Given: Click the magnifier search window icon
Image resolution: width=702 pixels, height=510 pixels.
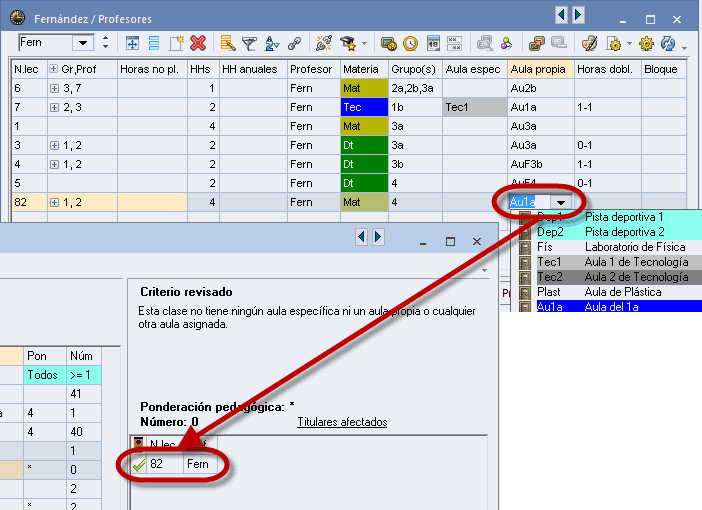Looking at the screenshot, I should coord(484,43).
